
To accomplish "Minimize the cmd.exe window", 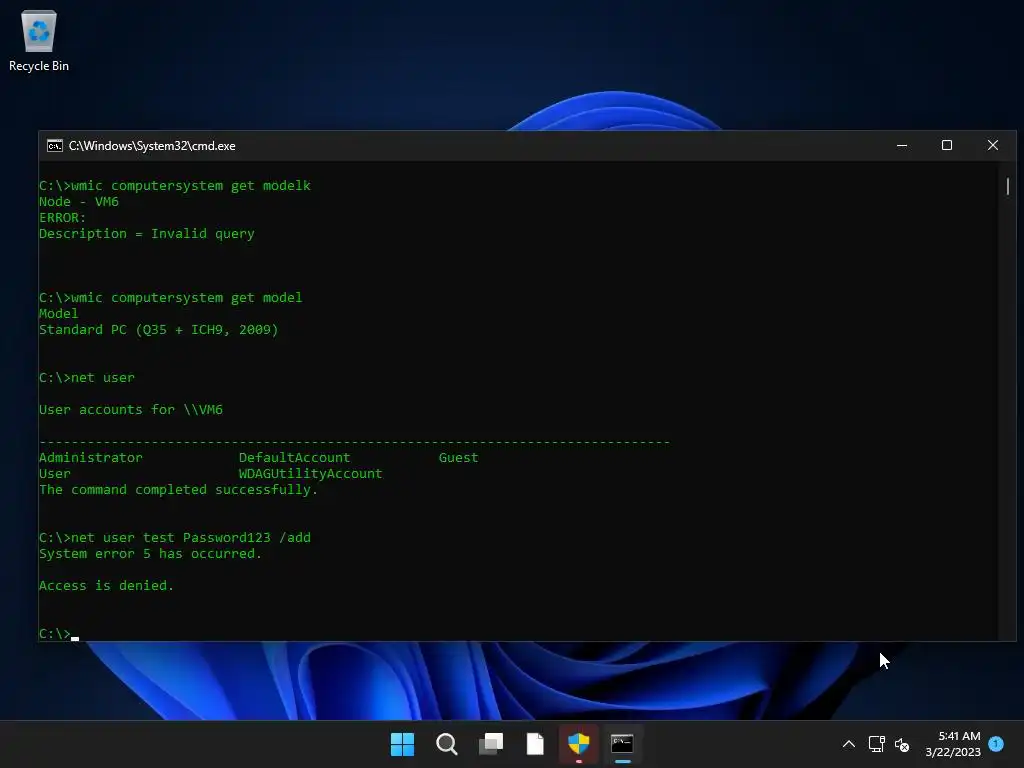I will click(x=902, y=146).
